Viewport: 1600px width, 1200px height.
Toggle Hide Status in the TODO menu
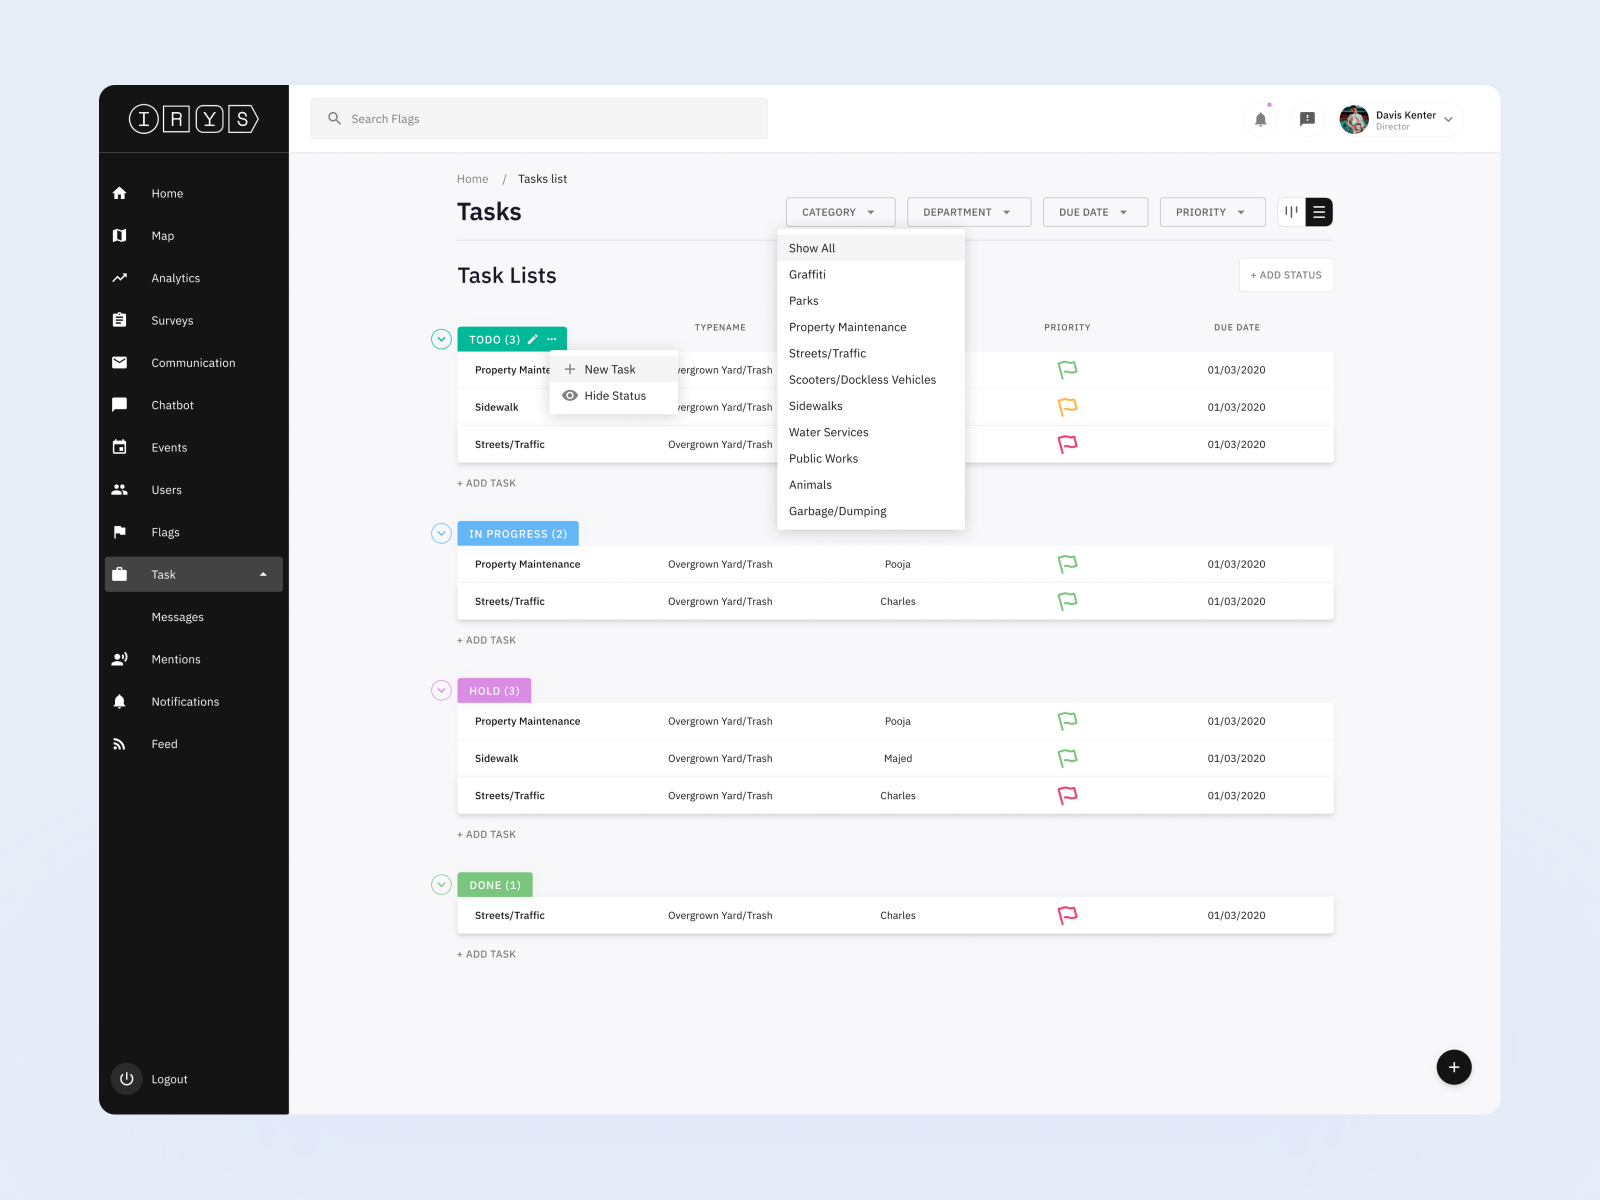pyautogui.click(x=613, y=395)
